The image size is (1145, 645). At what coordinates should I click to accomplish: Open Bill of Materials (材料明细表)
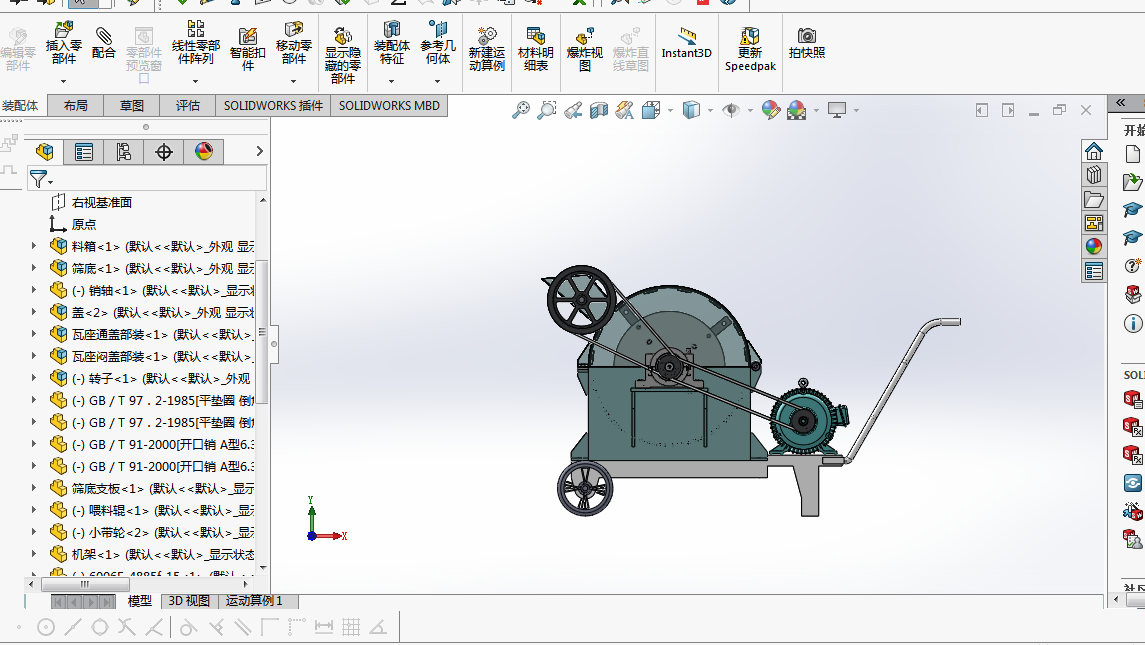(x=535, y=48)
